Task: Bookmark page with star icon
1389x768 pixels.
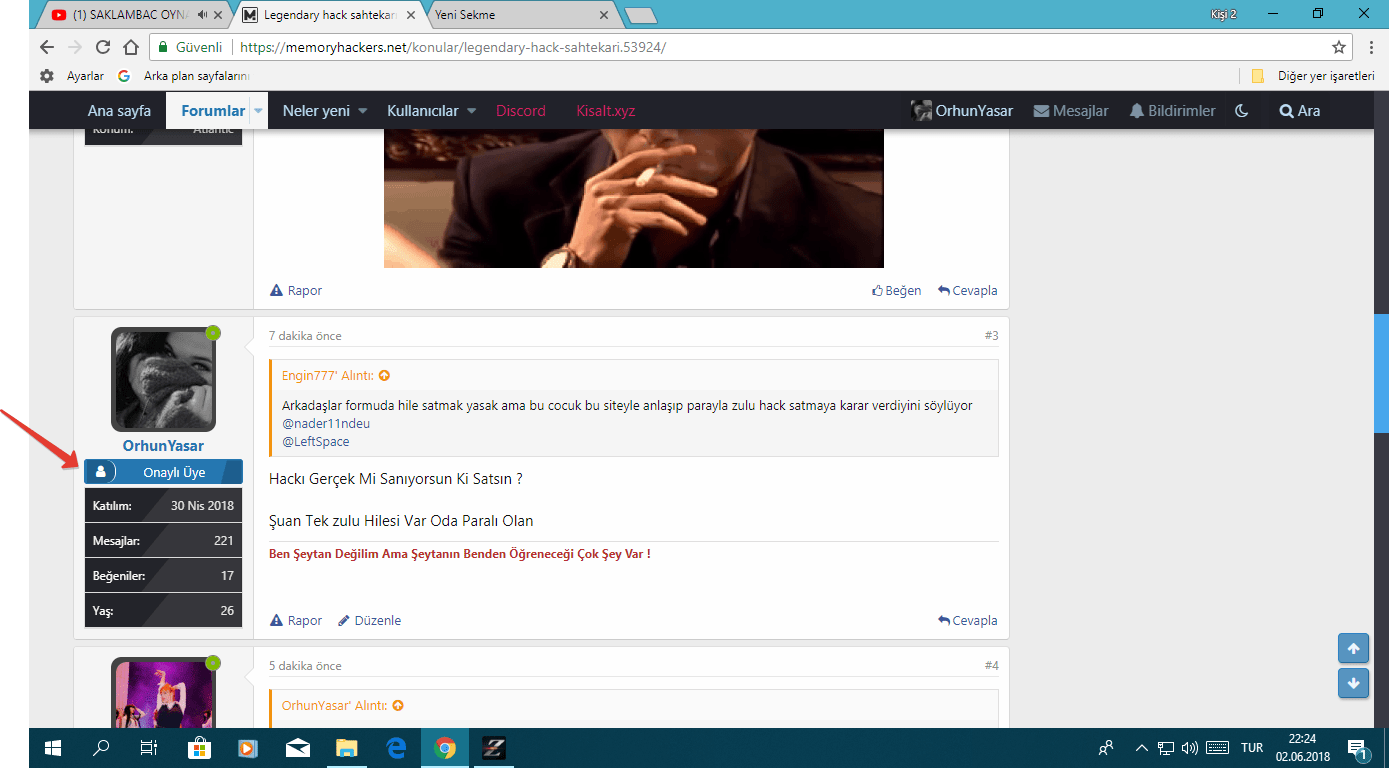Action: (x=1339, y=47)
